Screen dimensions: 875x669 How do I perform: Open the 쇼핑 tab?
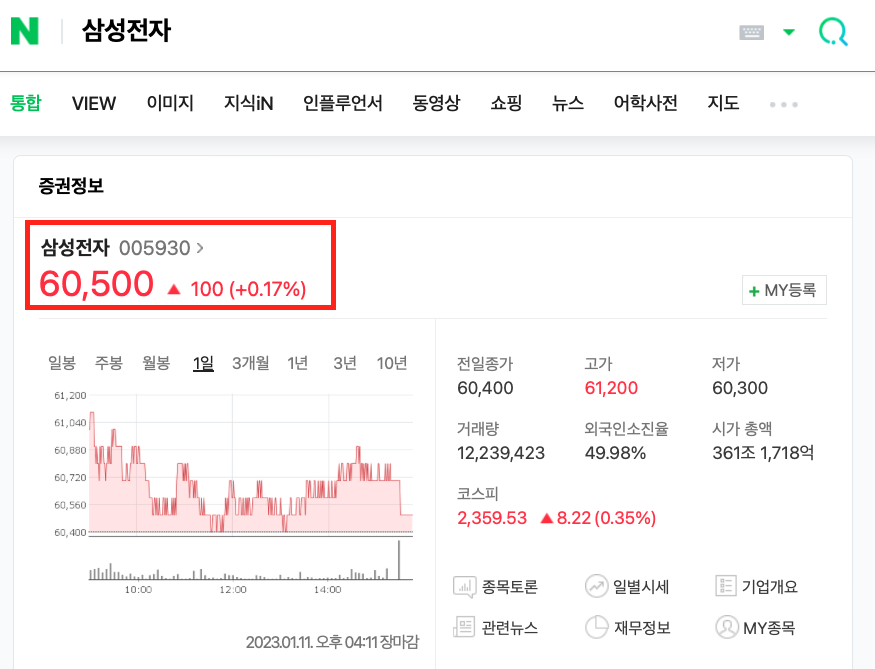click(x=506, y=103)
